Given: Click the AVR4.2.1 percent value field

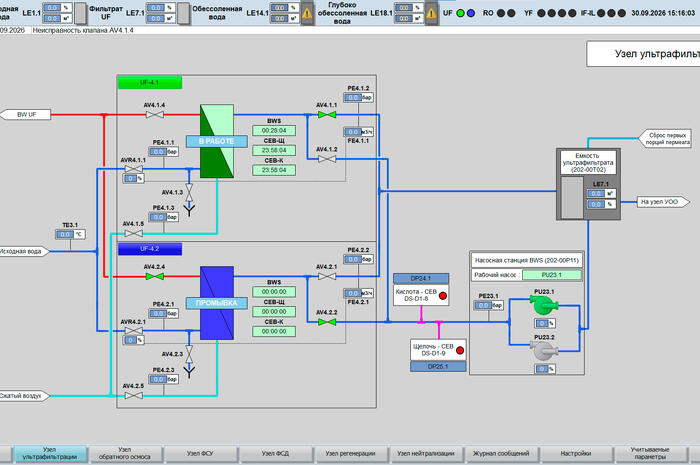Looking at the screenshot, I should 133,340.
